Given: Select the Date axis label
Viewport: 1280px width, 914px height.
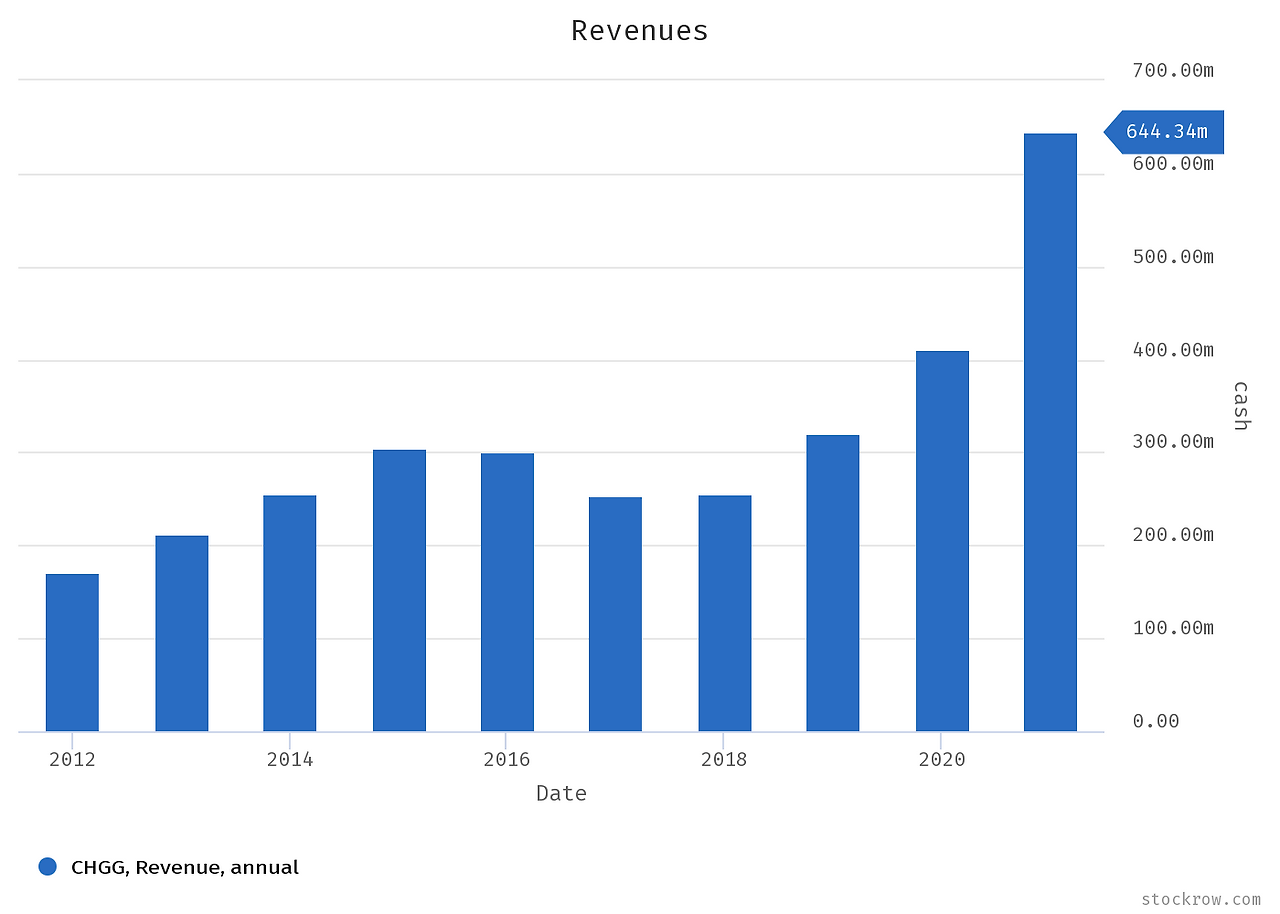Looking at the screenshot, I should (561, 793).
